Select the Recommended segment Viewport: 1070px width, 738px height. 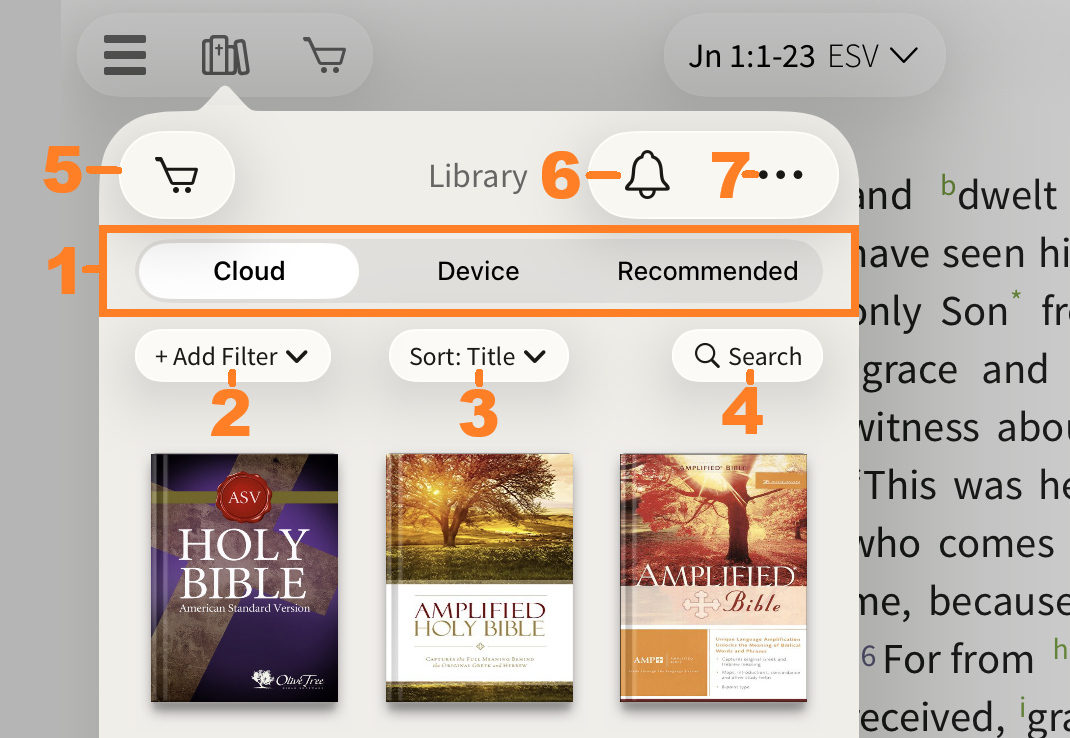click(x=707, y=271)
